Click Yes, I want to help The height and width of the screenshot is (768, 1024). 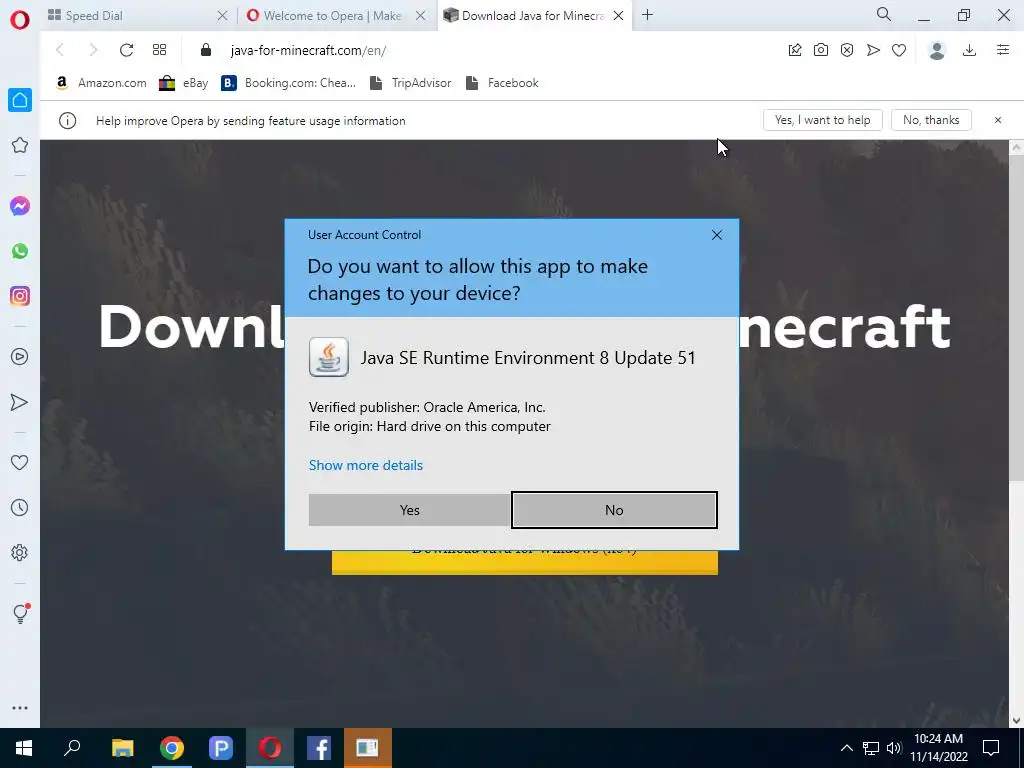[x=822, y=120]
